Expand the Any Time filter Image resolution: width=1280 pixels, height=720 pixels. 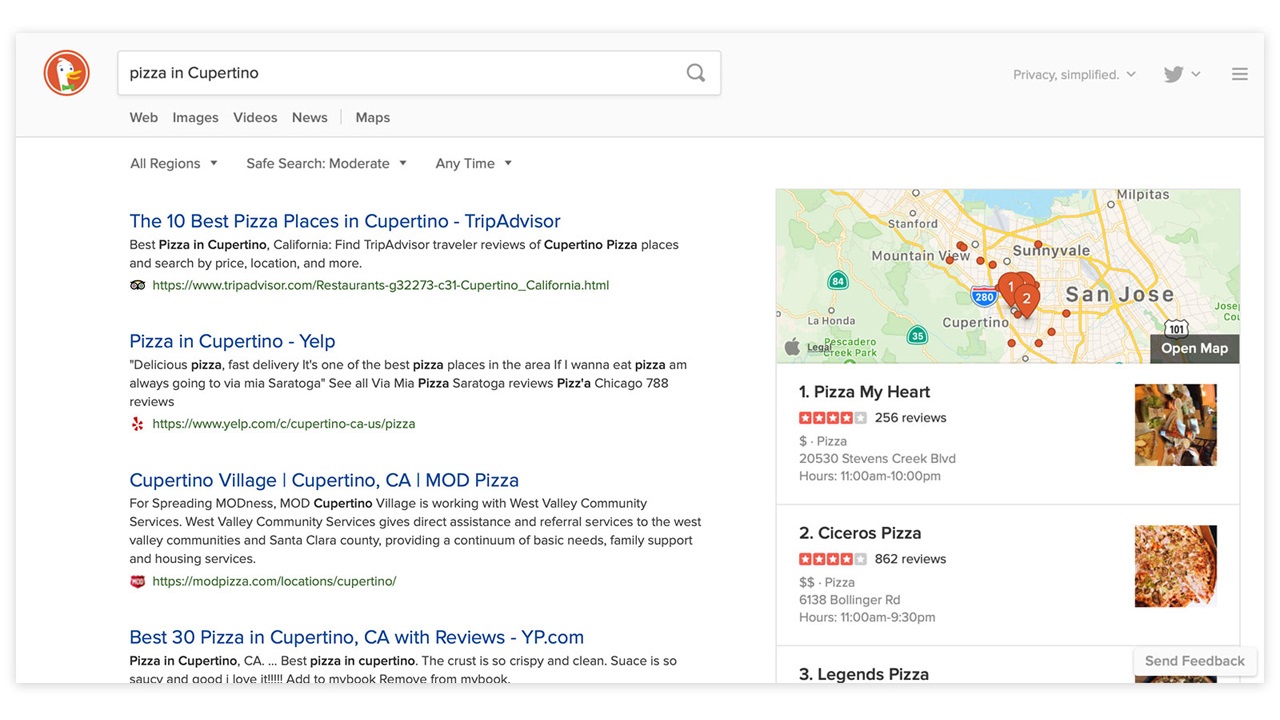[473, 164]
